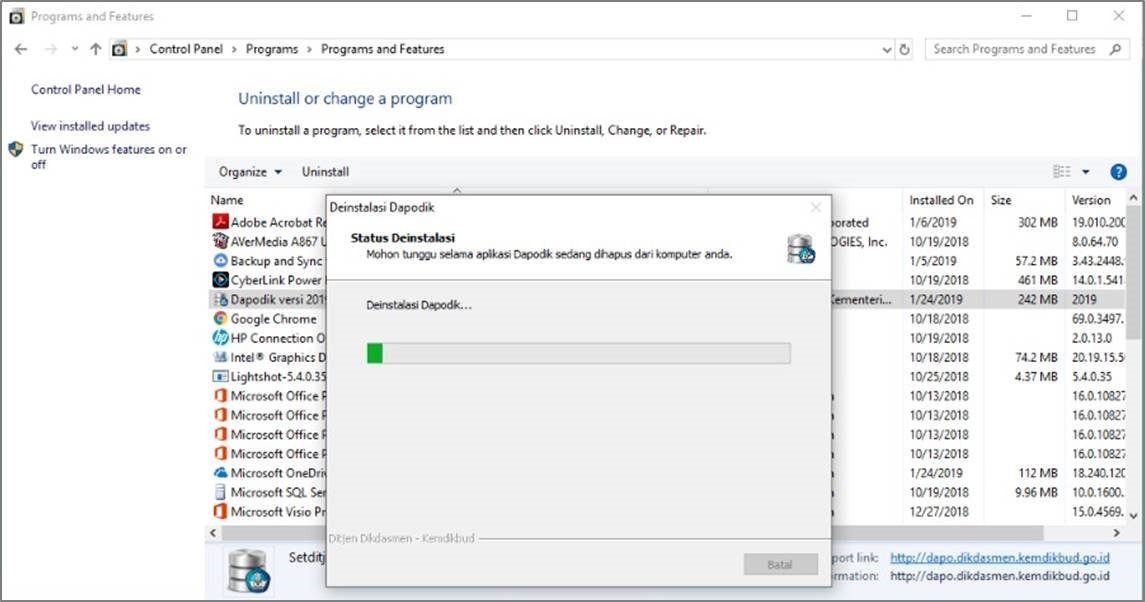Image resolution: width=1145 pixels, height=602 pixels.
Task: Open the Organize dropdown menu
Action: [250, 172]
